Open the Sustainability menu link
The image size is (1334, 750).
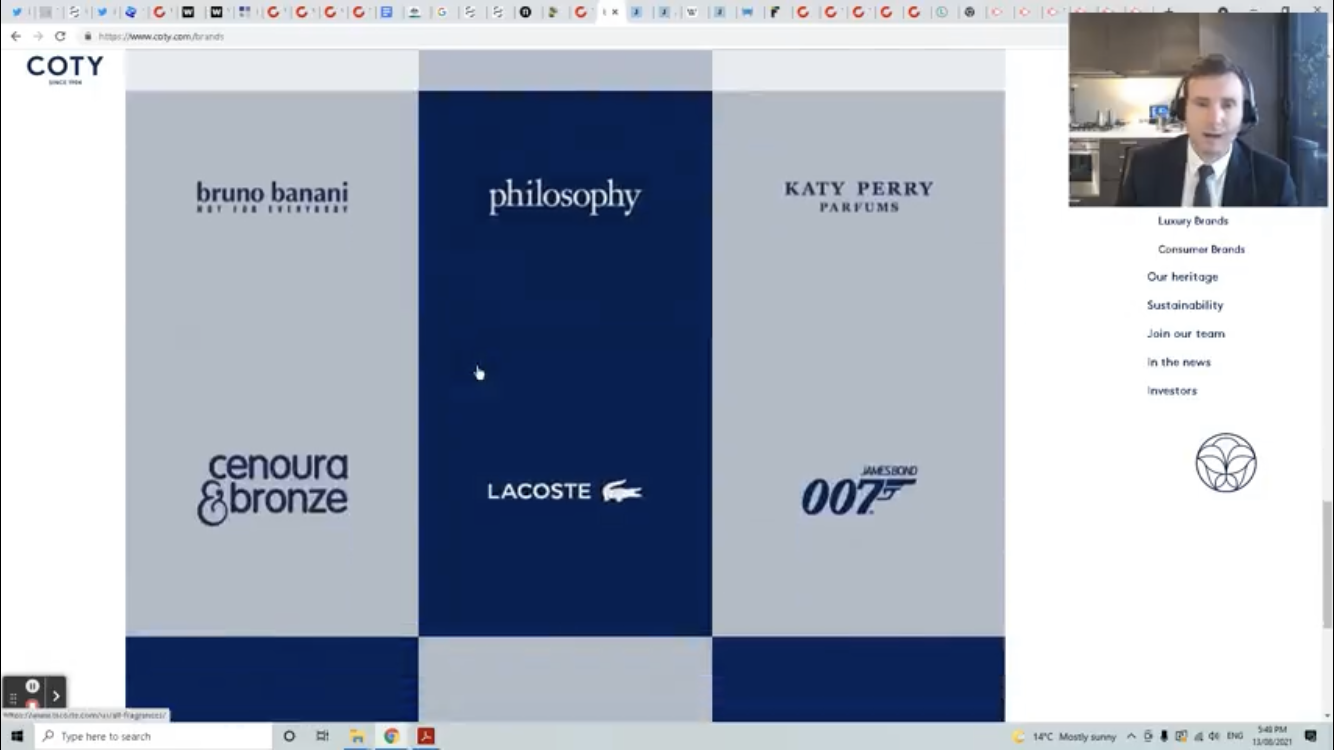click(1185, 305)
